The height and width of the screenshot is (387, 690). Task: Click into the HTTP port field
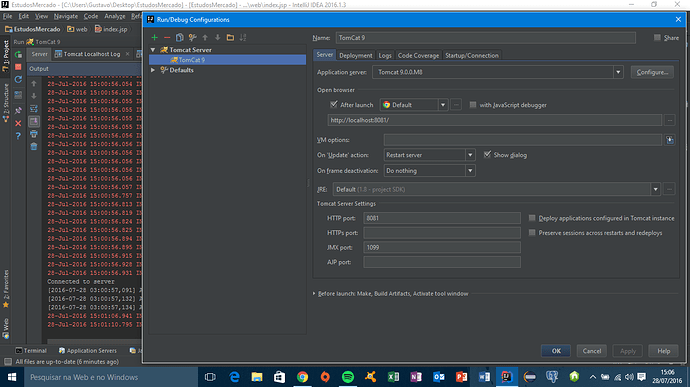[442, 218]
